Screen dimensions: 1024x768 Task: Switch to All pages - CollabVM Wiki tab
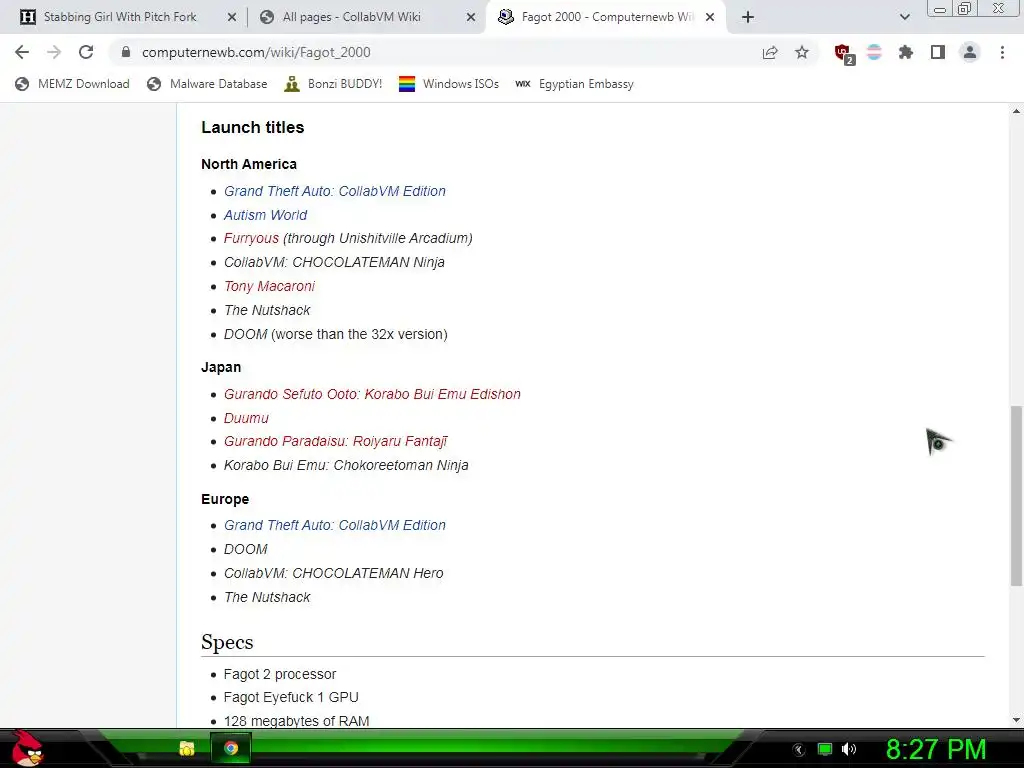click(x=351, y=17)
